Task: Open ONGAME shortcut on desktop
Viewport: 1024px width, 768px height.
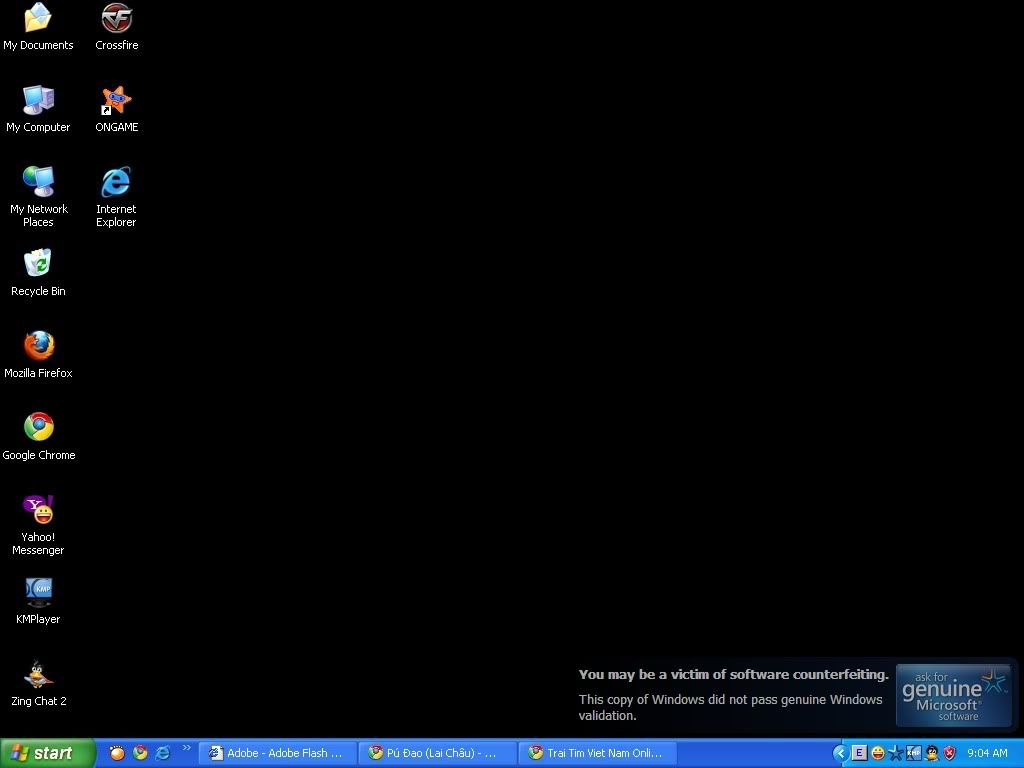Action: pyautogui.click(x=117, y=108)
